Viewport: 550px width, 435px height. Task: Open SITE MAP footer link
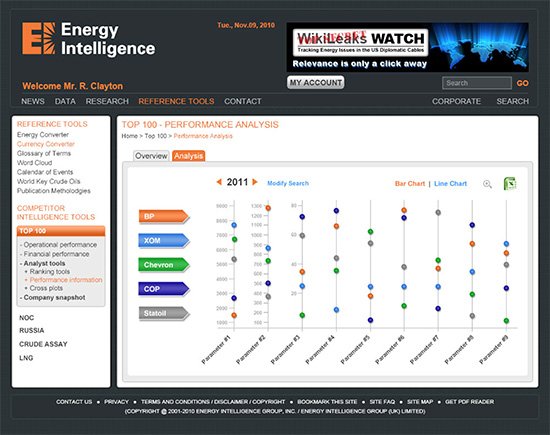tap(420, 402)
